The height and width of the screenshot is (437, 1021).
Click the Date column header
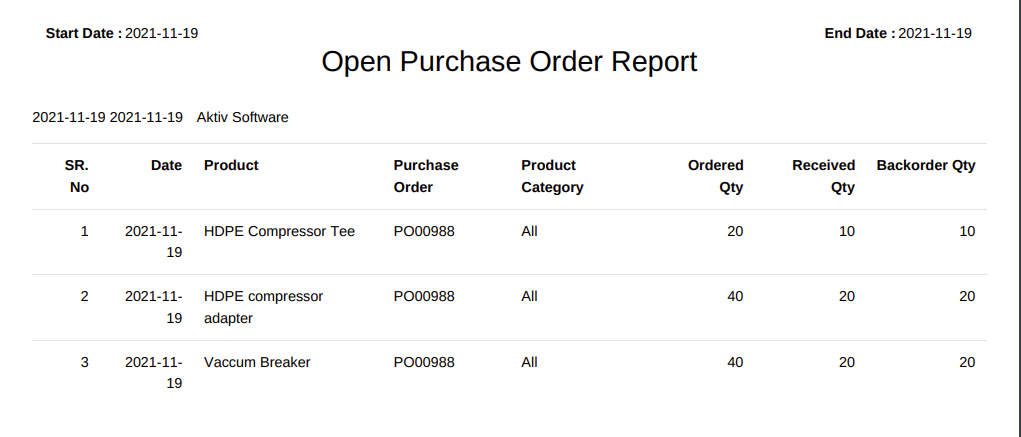[166, 165]
